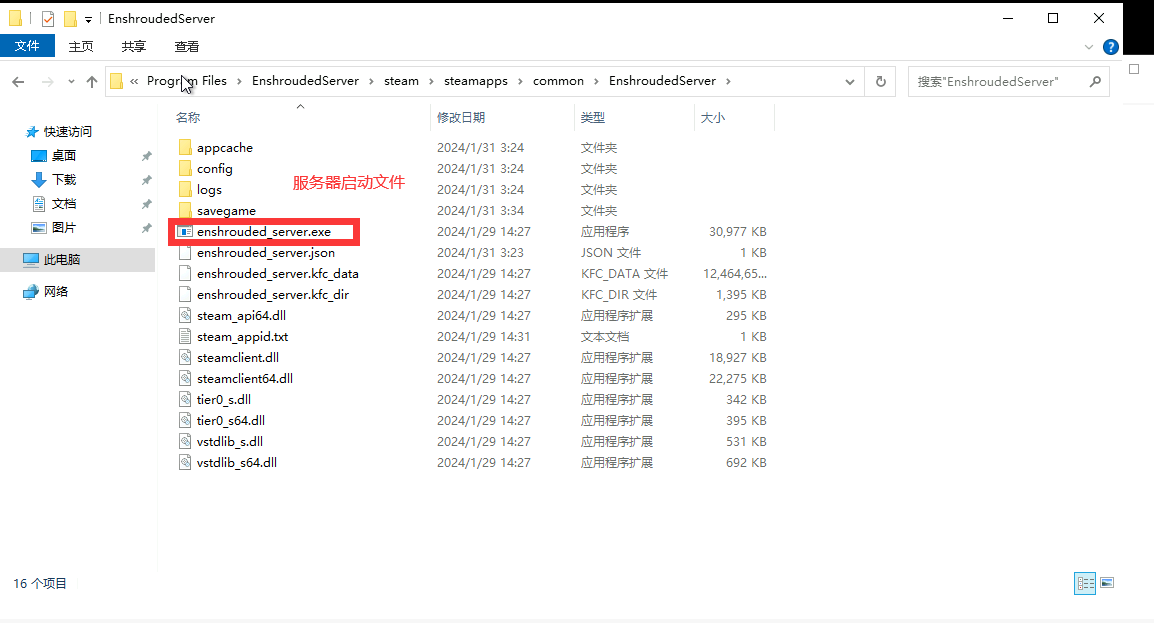The height and width of the screenshot is (623, 1154).
Task: Expand the ribbon with chevron arrow
Action: point(1088,47)
